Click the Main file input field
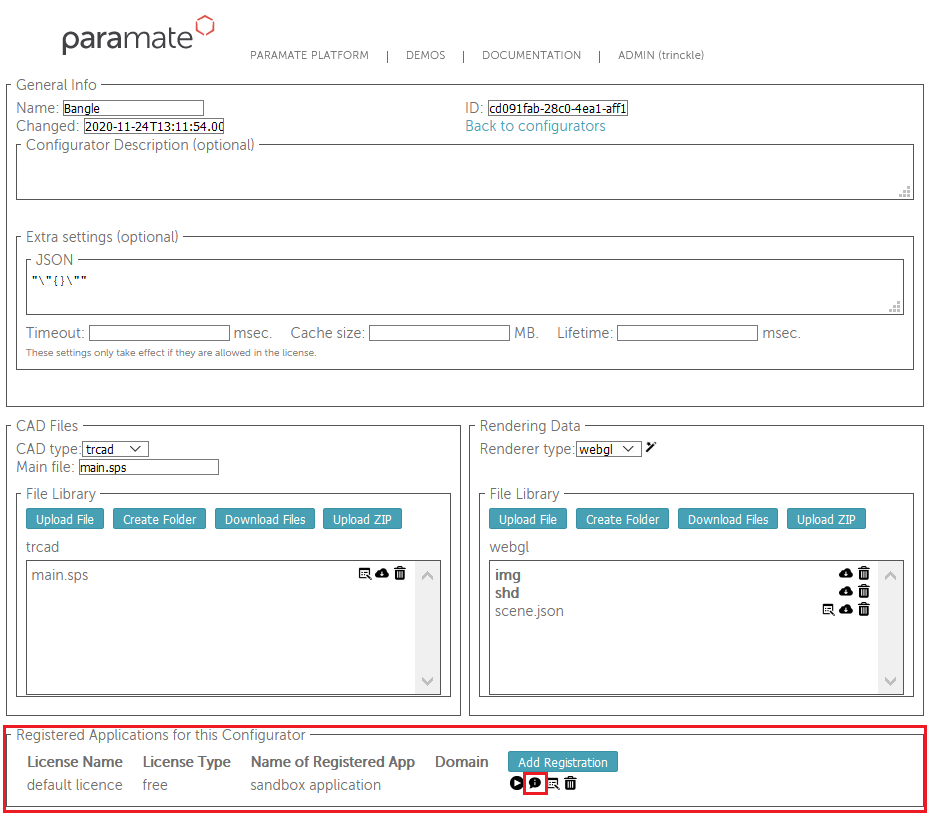Viewport: 931px width, 813px height. click(148, 467)
